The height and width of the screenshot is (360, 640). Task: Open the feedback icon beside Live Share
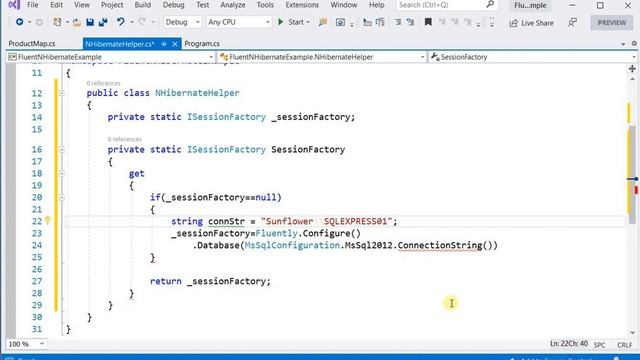click(x=572, y=22)
